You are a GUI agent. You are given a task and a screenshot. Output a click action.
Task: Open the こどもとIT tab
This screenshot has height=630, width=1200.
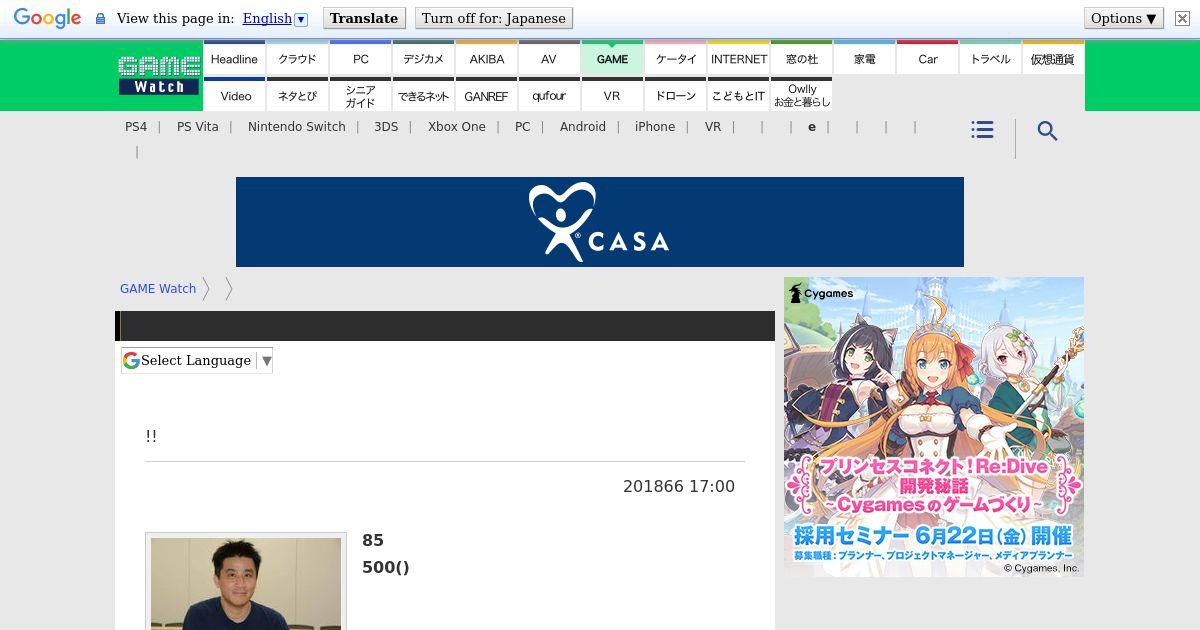tap(739, 96)
